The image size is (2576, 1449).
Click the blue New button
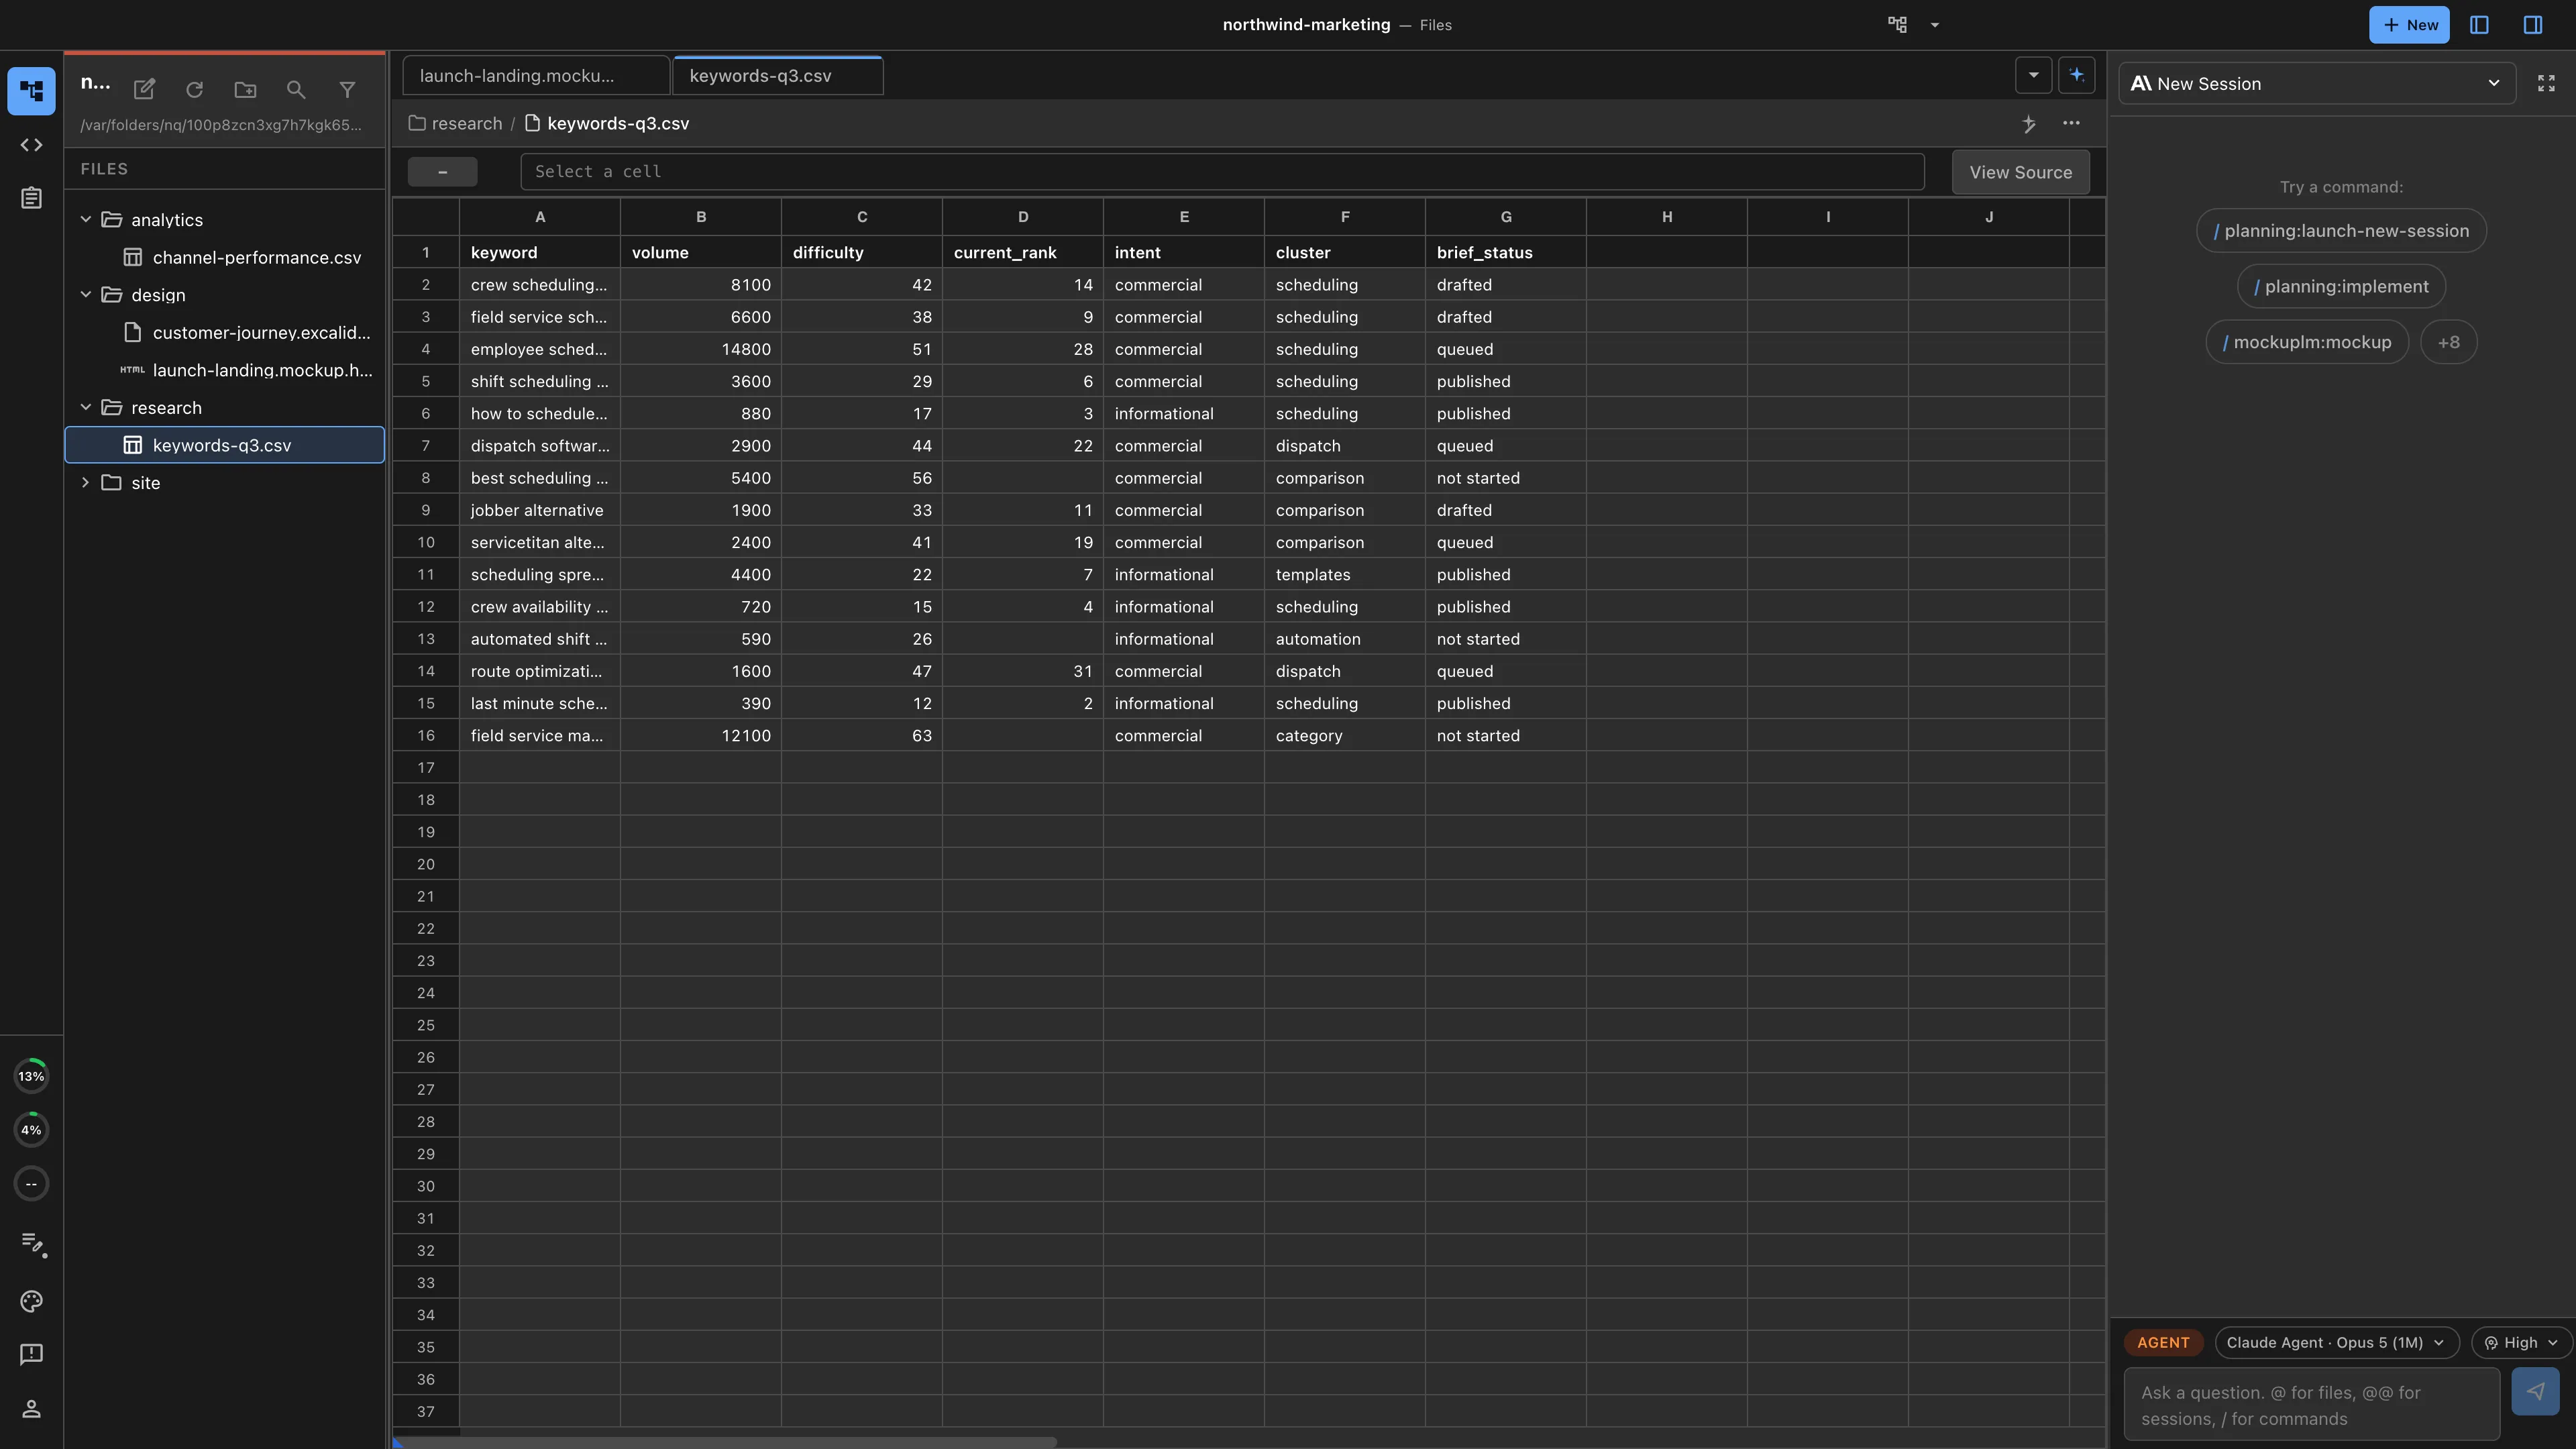2408,25
